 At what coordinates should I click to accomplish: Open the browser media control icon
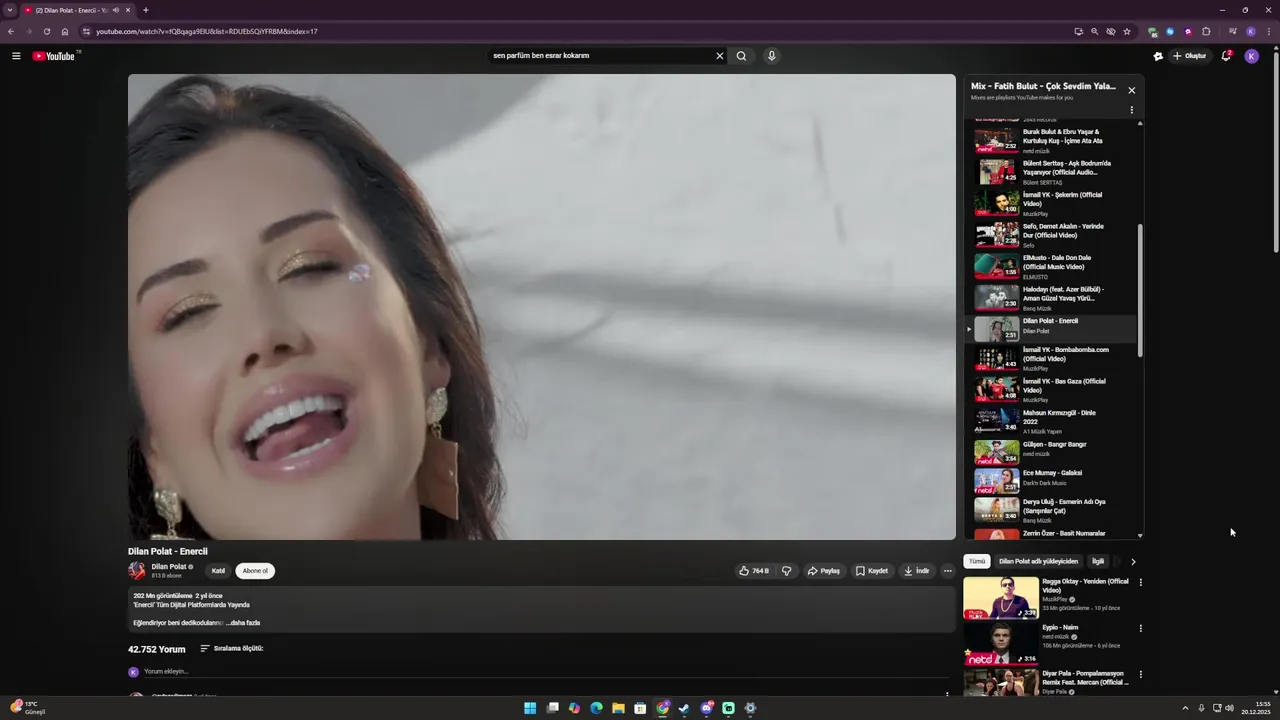(x=1232, y=31)
